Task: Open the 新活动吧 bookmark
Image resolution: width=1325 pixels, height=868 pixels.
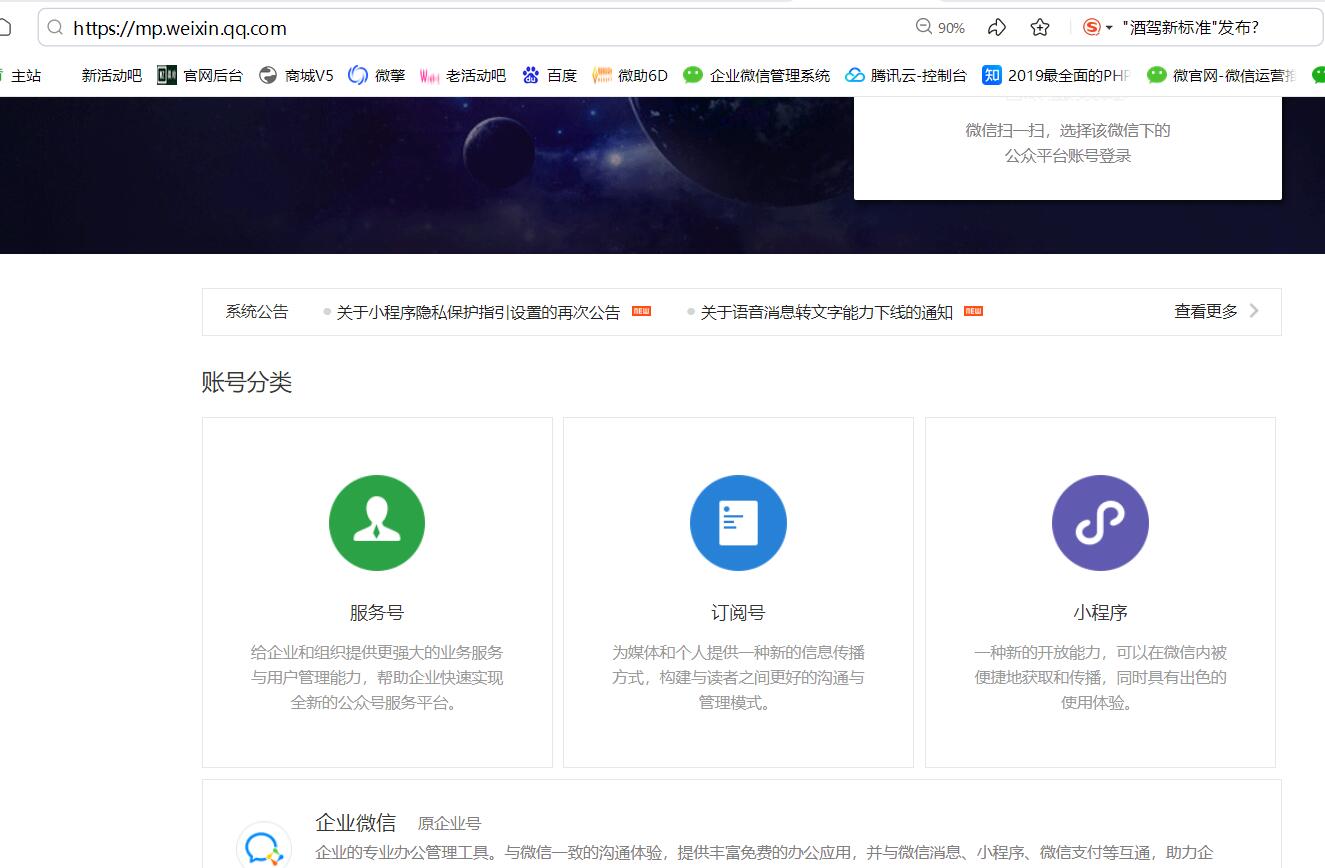Action: [111, 75]
